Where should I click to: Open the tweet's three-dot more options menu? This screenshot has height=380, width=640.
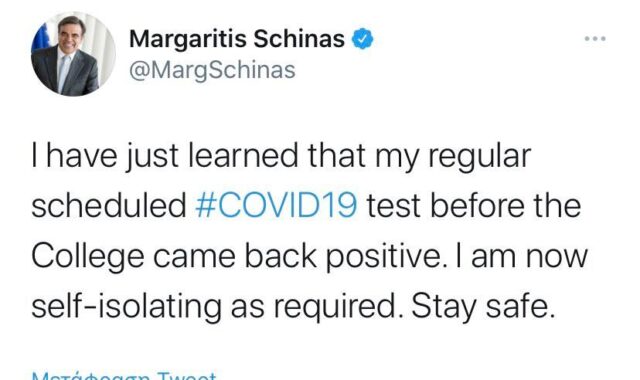595,39
